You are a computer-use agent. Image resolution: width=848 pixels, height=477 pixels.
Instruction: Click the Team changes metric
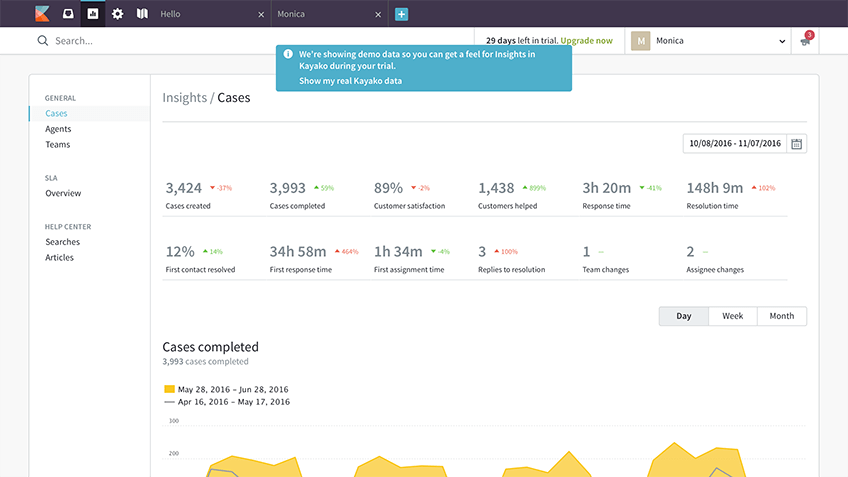[x=606, y=259]
